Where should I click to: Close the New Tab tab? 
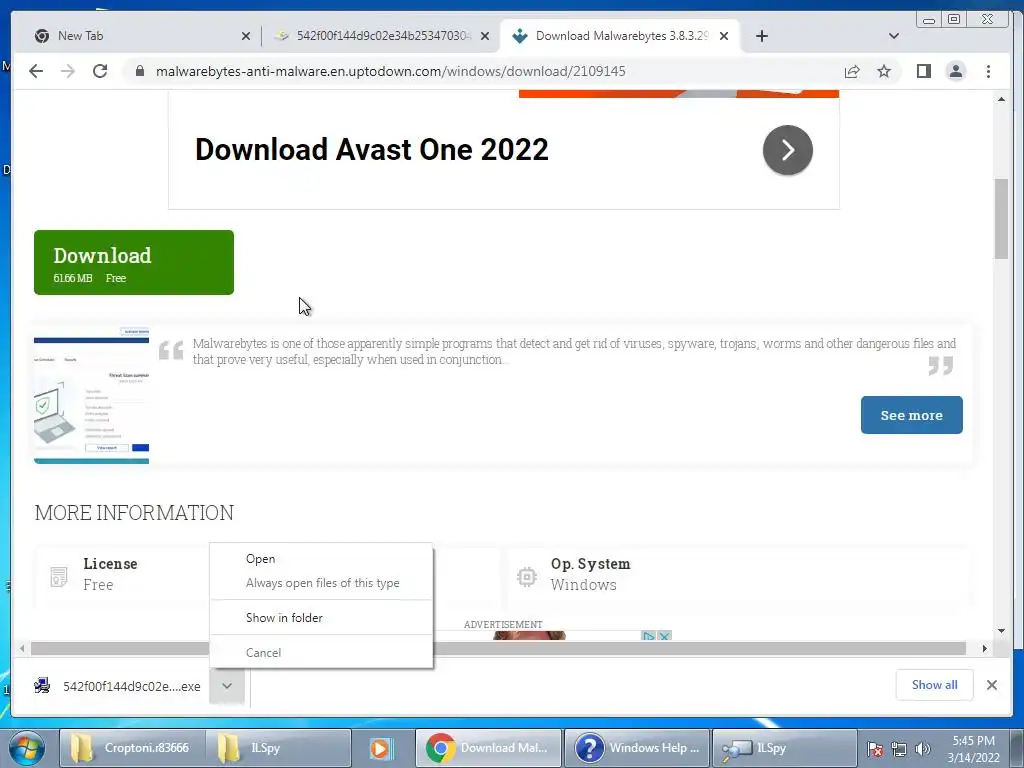point(246,36)
